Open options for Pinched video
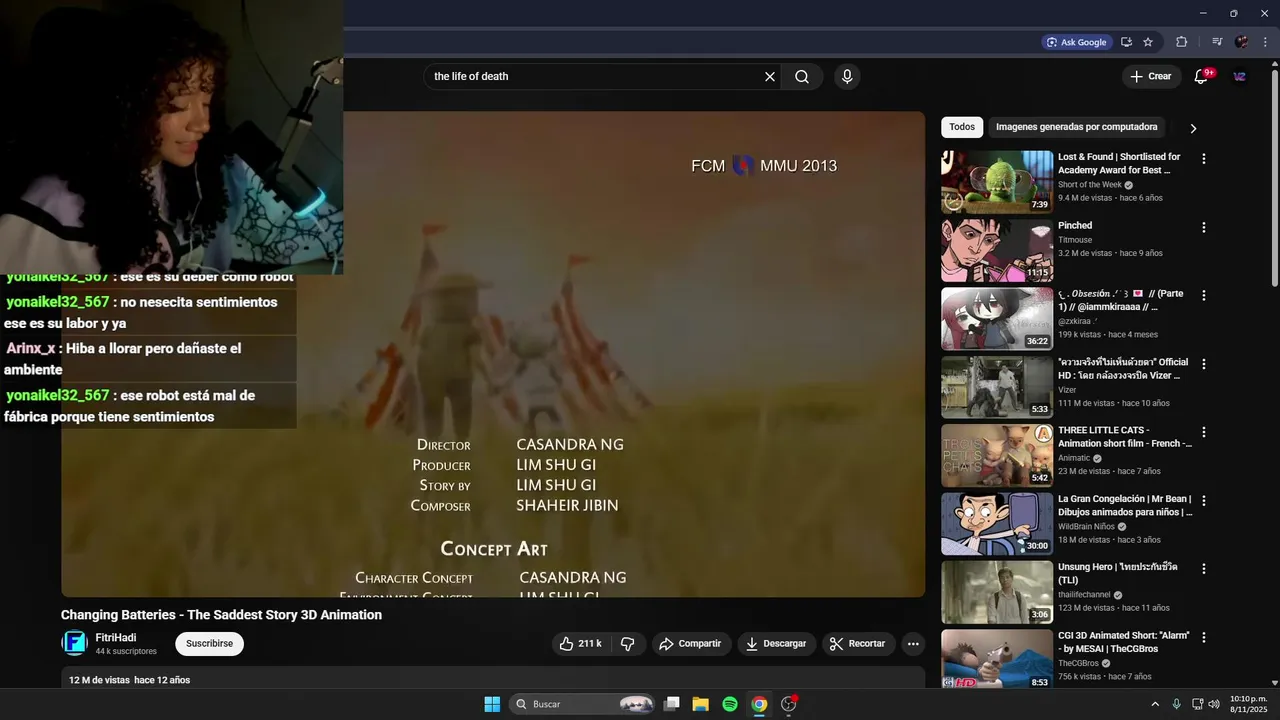The image size is (1280, 720). [1203, 227]
